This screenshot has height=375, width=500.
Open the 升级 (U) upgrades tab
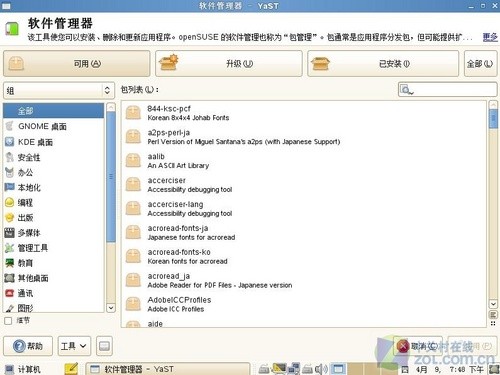229,63
